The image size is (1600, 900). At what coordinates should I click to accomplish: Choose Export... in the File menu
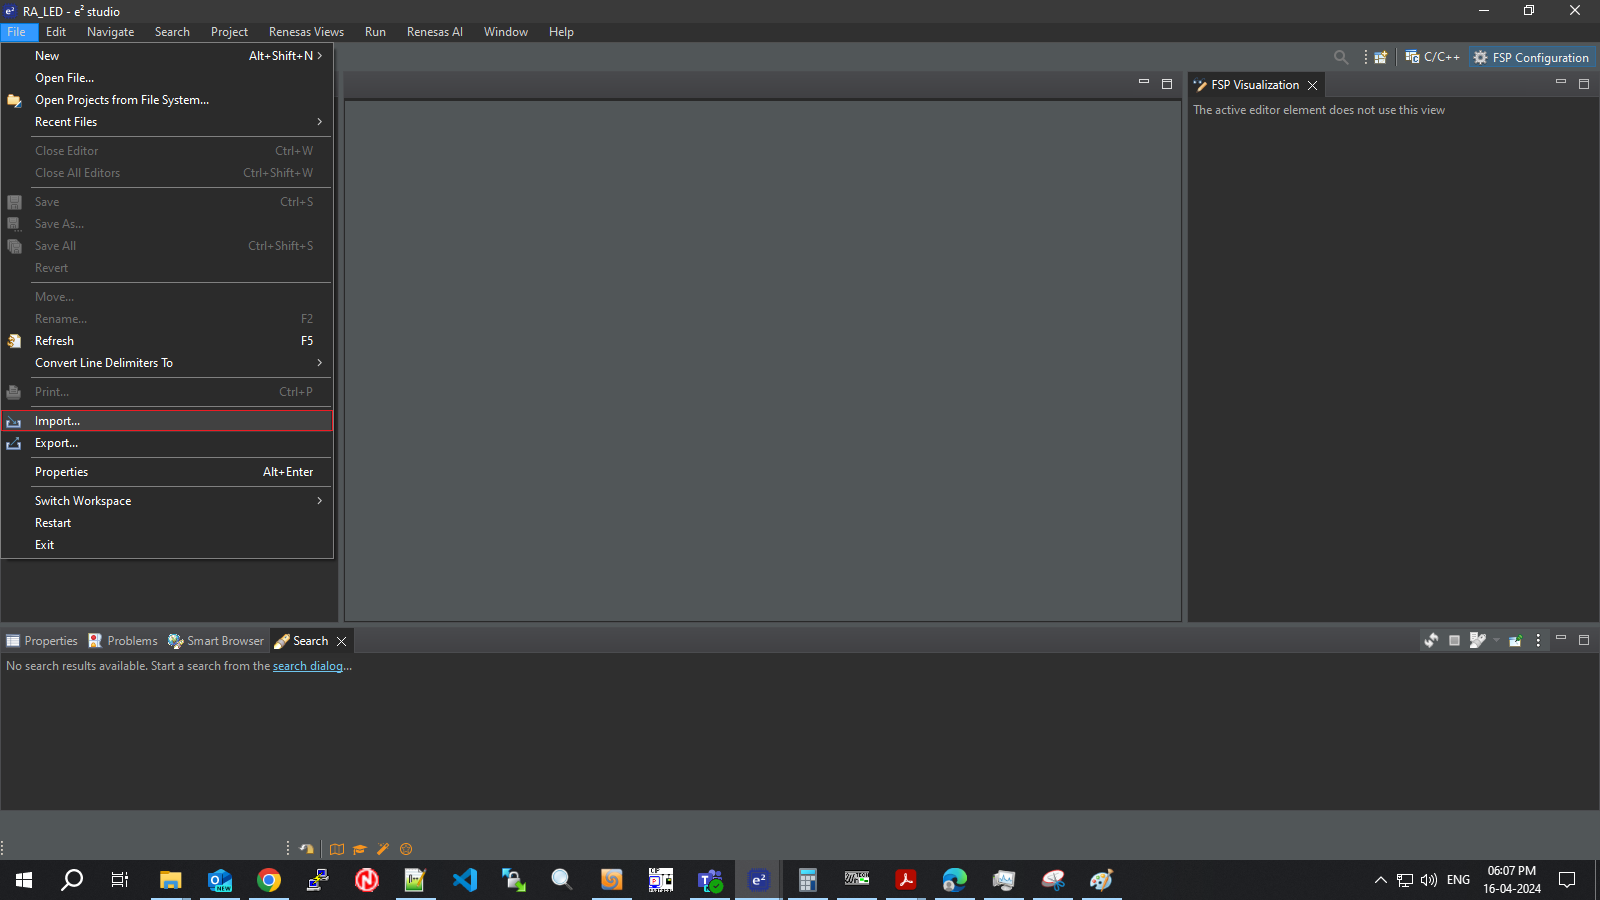point(56,443)
